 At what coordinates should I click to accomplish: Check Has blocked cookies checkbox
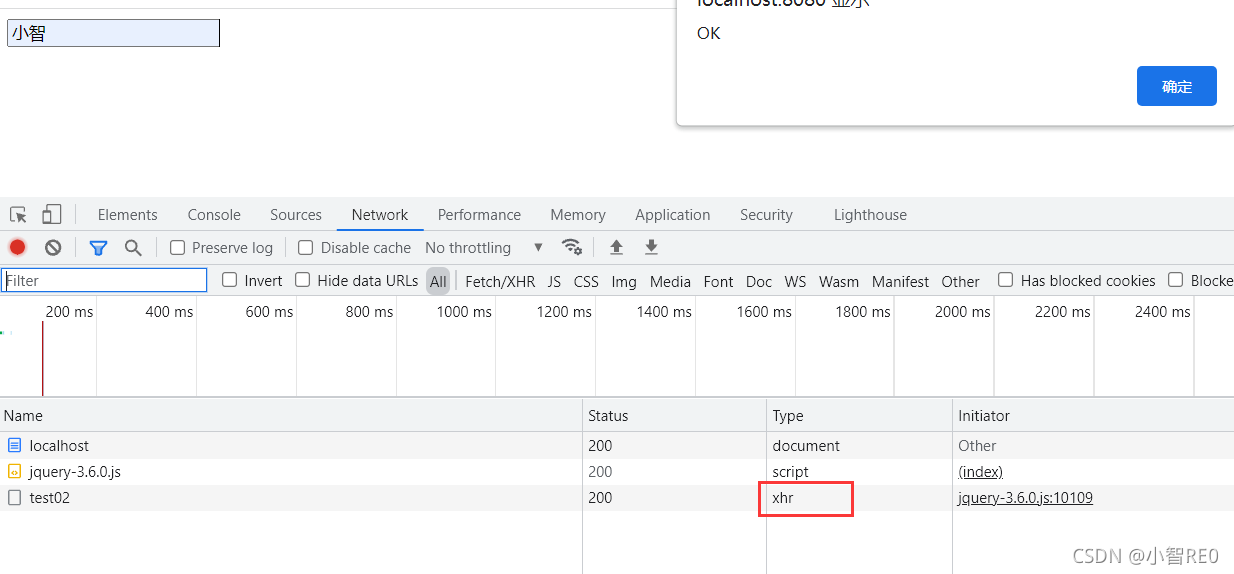pyautogui.click(x=1006, y=280)
